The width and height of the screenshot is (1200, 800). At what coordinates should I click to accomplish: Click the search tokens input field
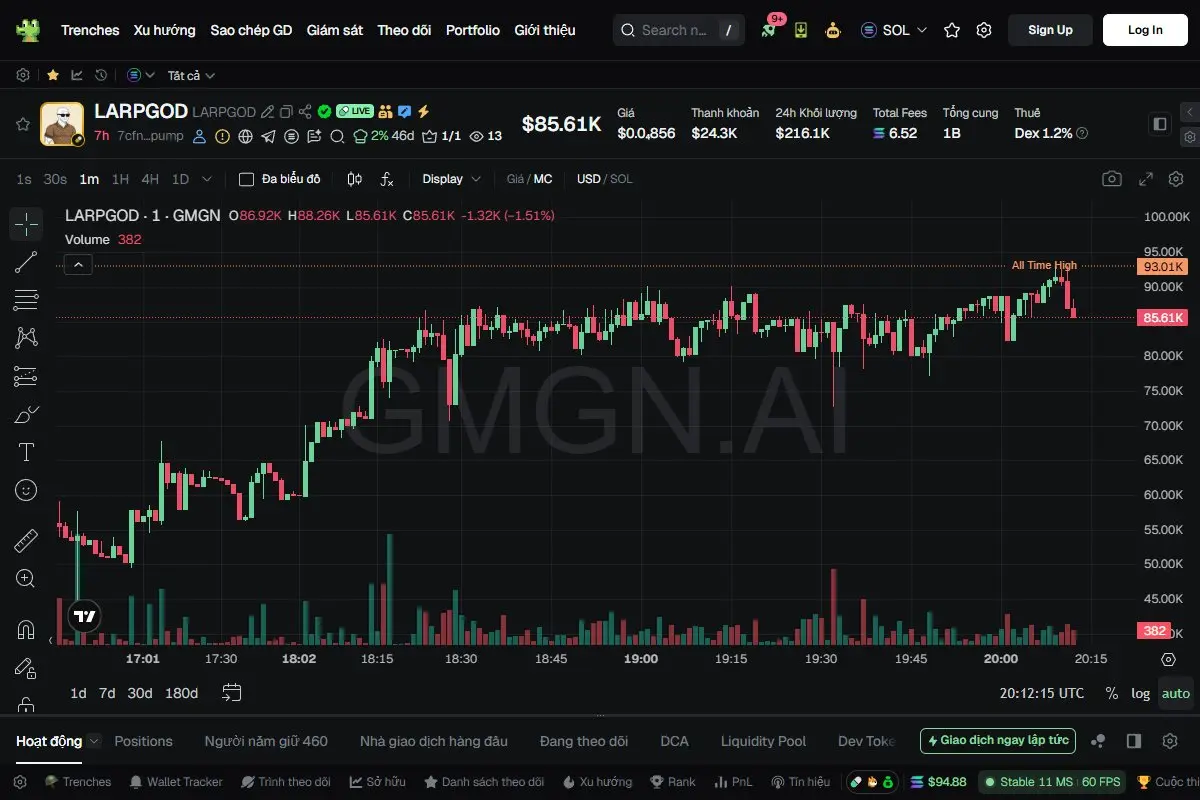click(x=679, y=30)
